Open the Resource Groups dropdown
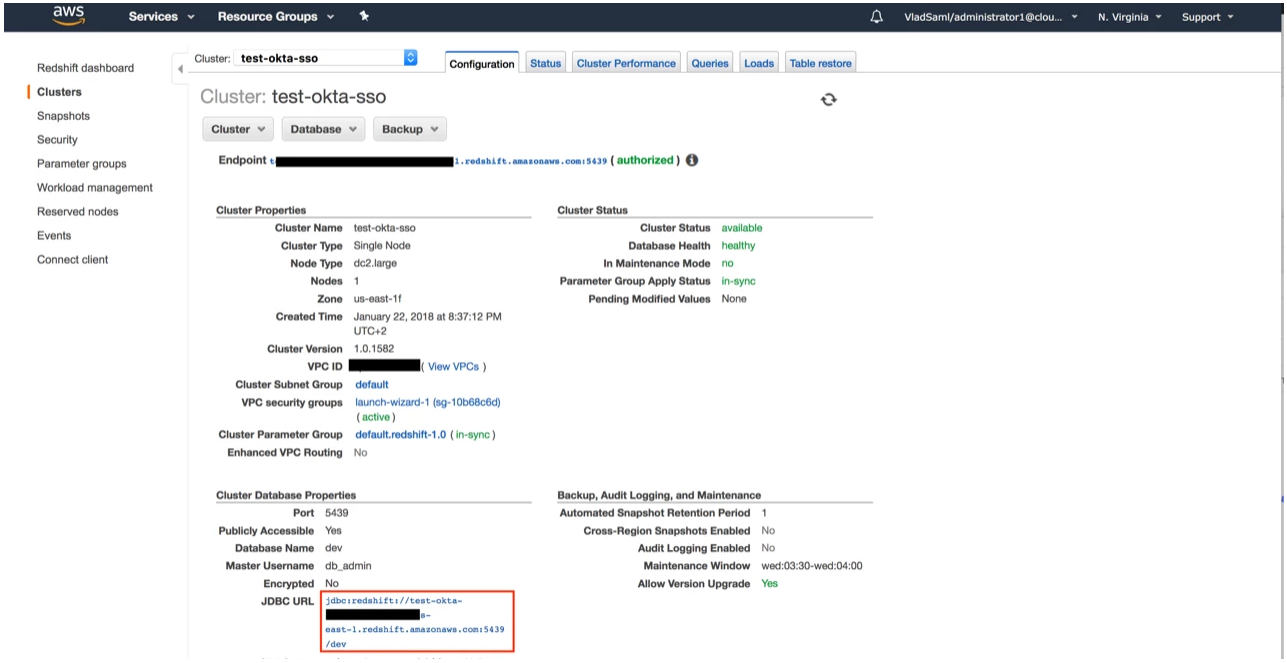This screenshot has width=1287, height=663. (274, 17)
